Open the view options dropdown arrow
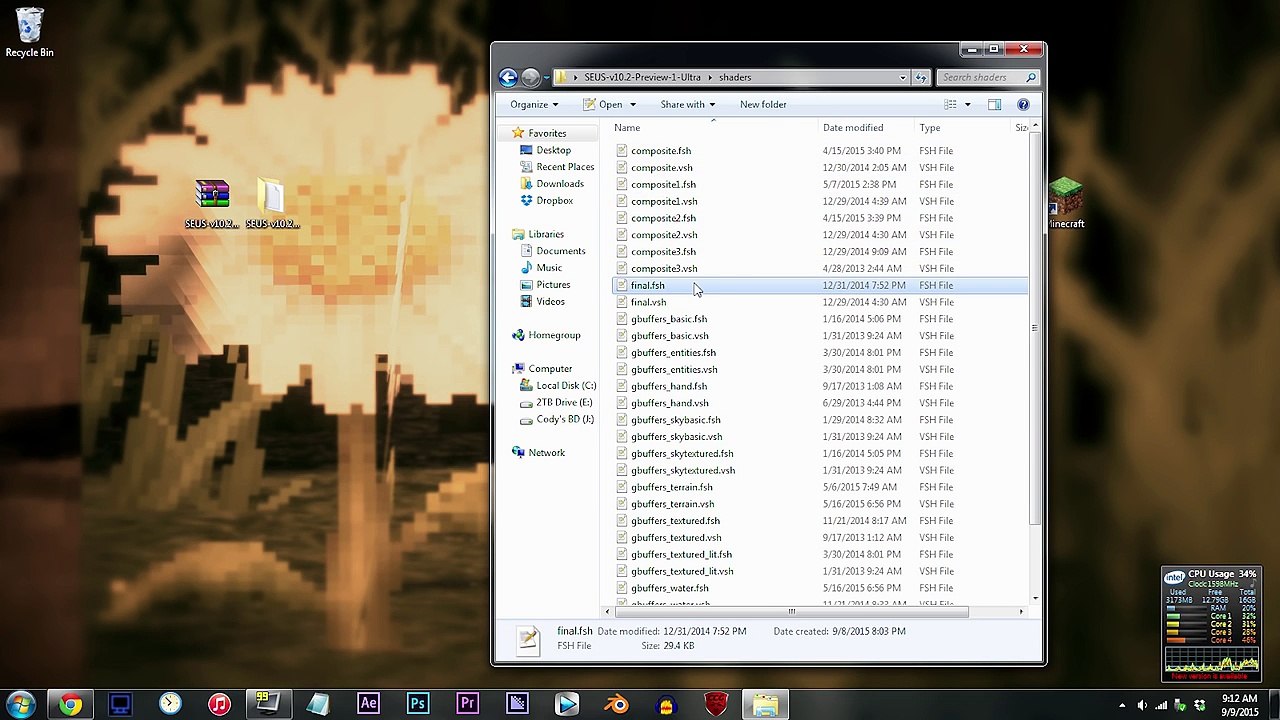 pos(967,104)
